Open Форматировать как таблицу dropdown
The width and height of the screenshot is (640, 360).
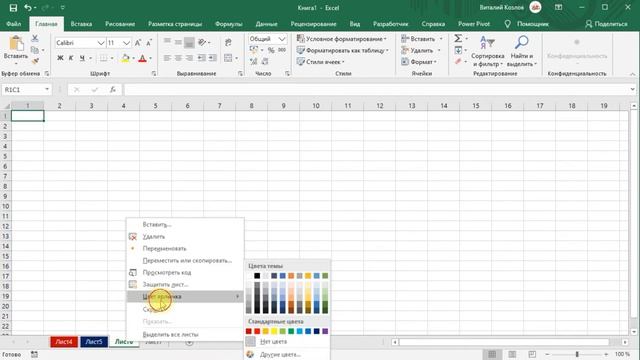(x=343, y=50)
